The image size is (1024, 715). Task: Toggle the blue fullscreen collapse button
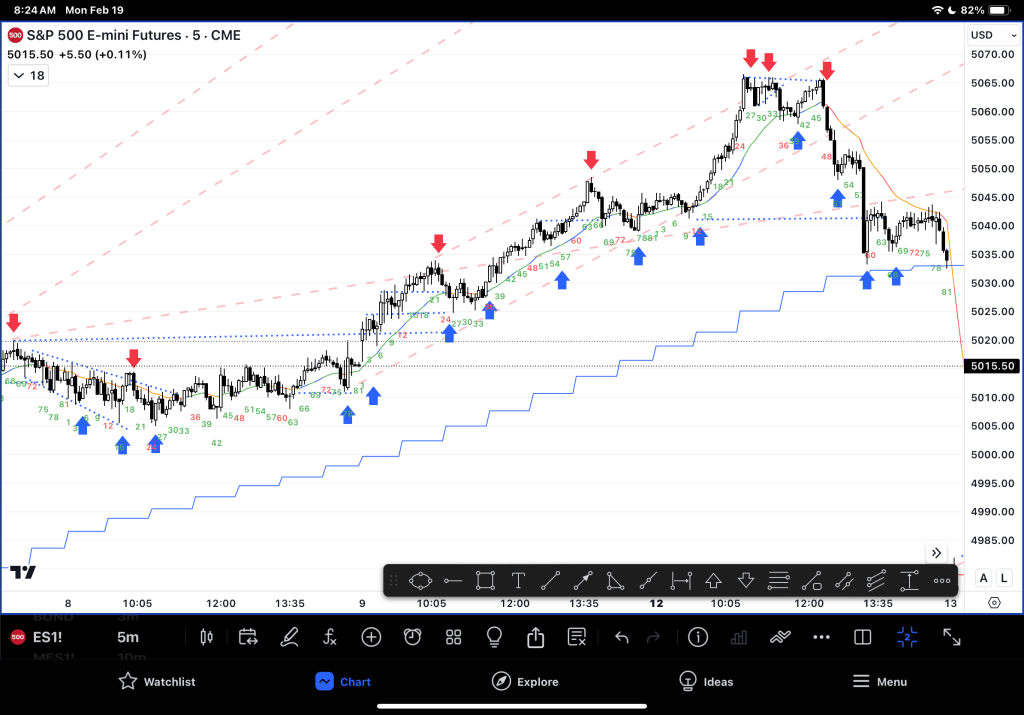907,637
